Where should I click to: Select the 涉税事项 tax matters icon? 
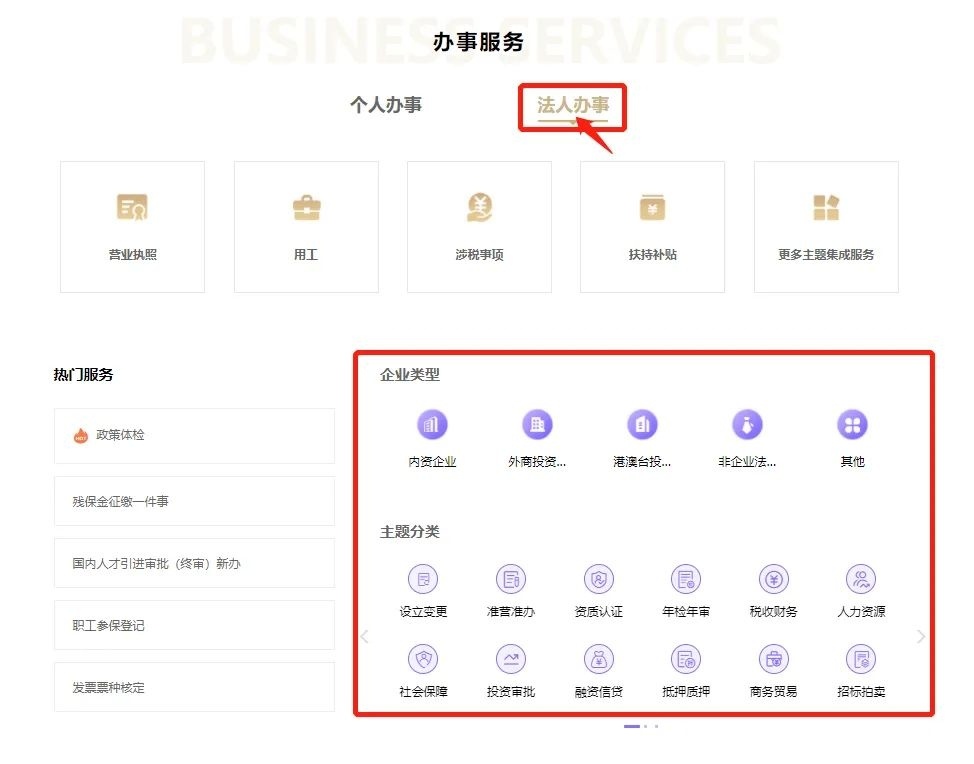click(x=479, y=208)
